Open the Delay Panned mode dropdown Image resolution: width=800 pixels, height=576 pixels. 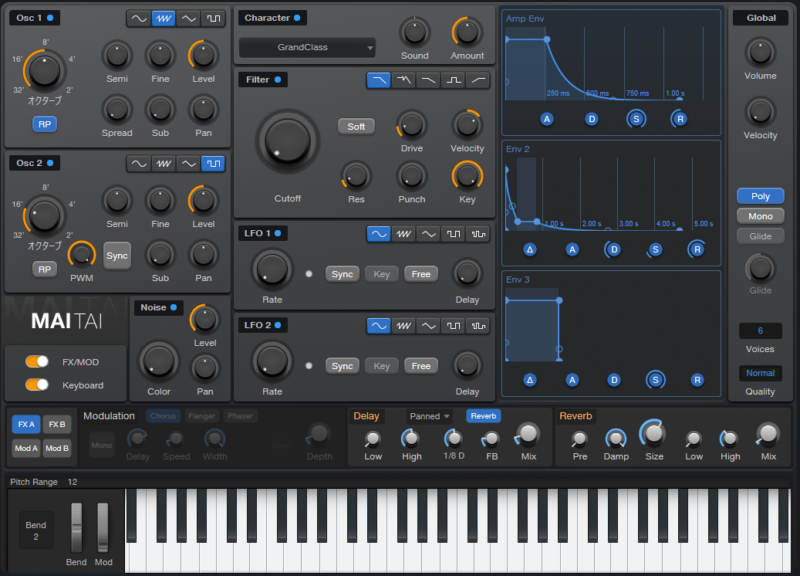pyautogui.click(x=430, y=416)
